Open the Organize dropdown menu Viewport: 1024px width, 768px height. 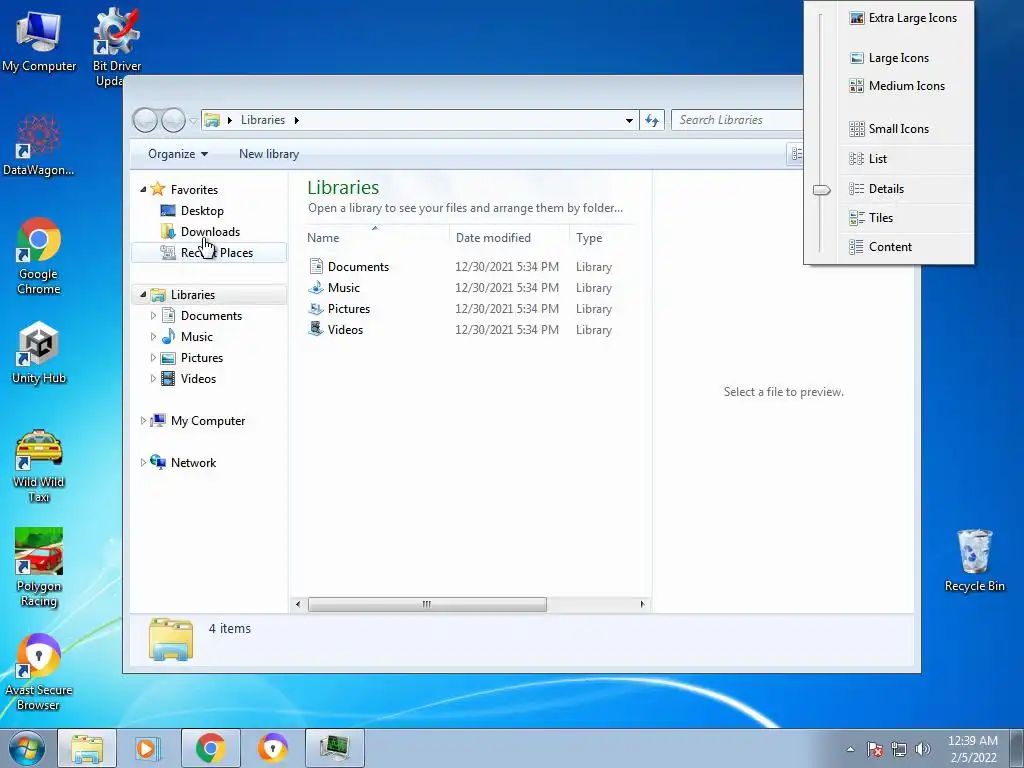click(178, 154)
